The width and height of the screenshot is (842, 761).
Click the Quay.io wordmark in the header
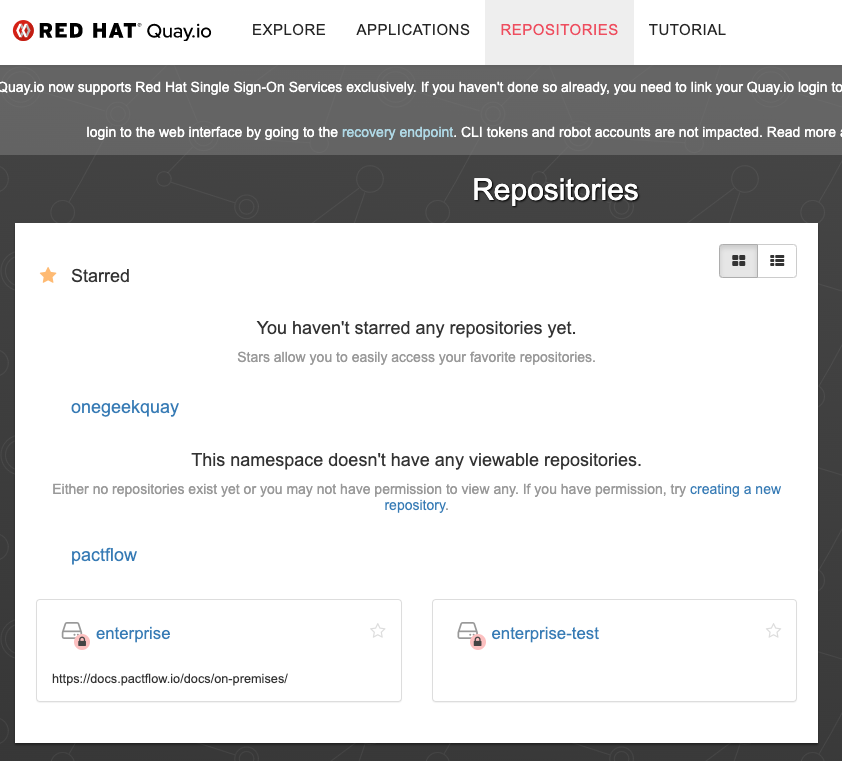(178, 30)
